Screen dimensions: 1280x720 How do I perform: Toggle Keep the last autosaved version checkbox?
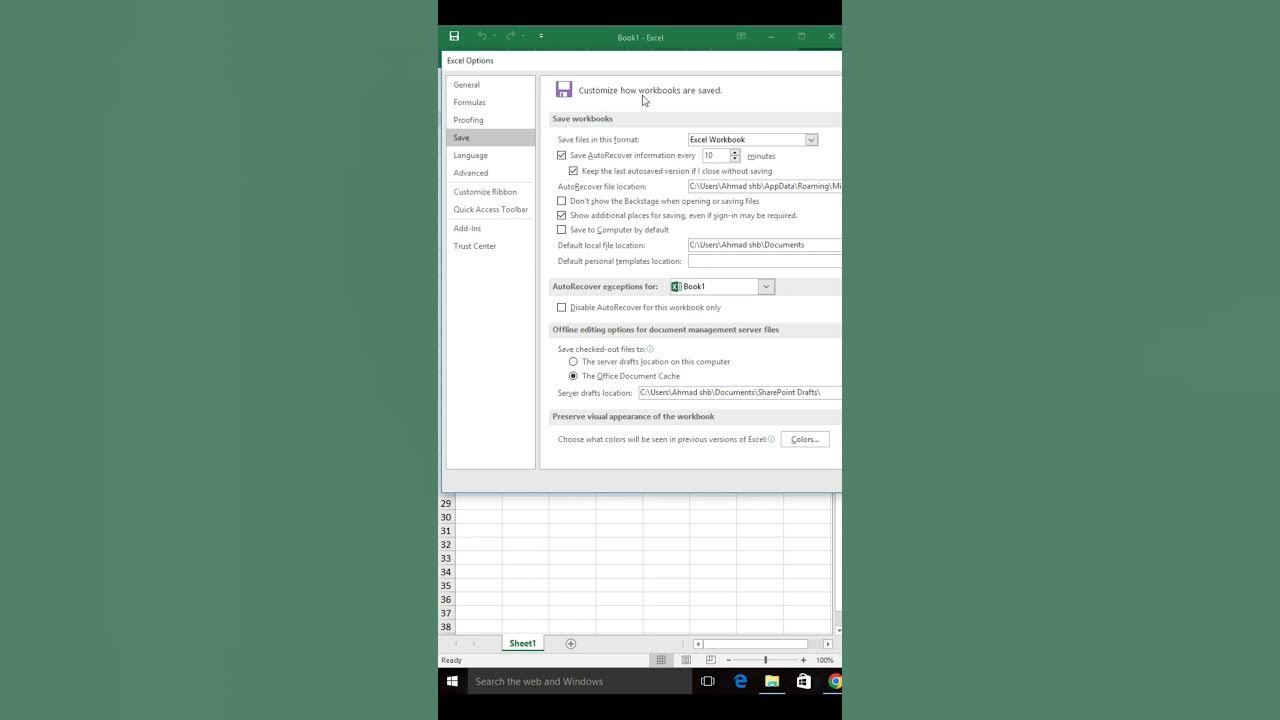[x=574, y=171]
